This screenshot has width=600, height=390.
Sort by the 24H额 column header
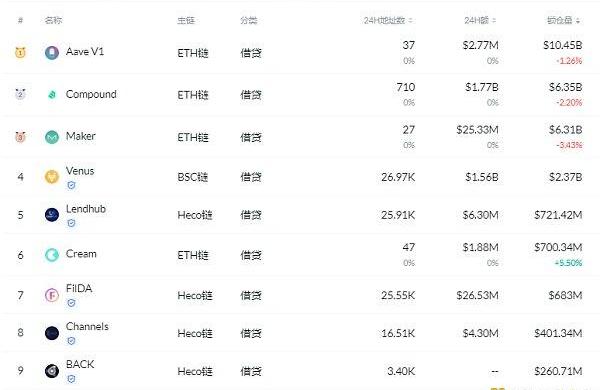tap(480, 20)
